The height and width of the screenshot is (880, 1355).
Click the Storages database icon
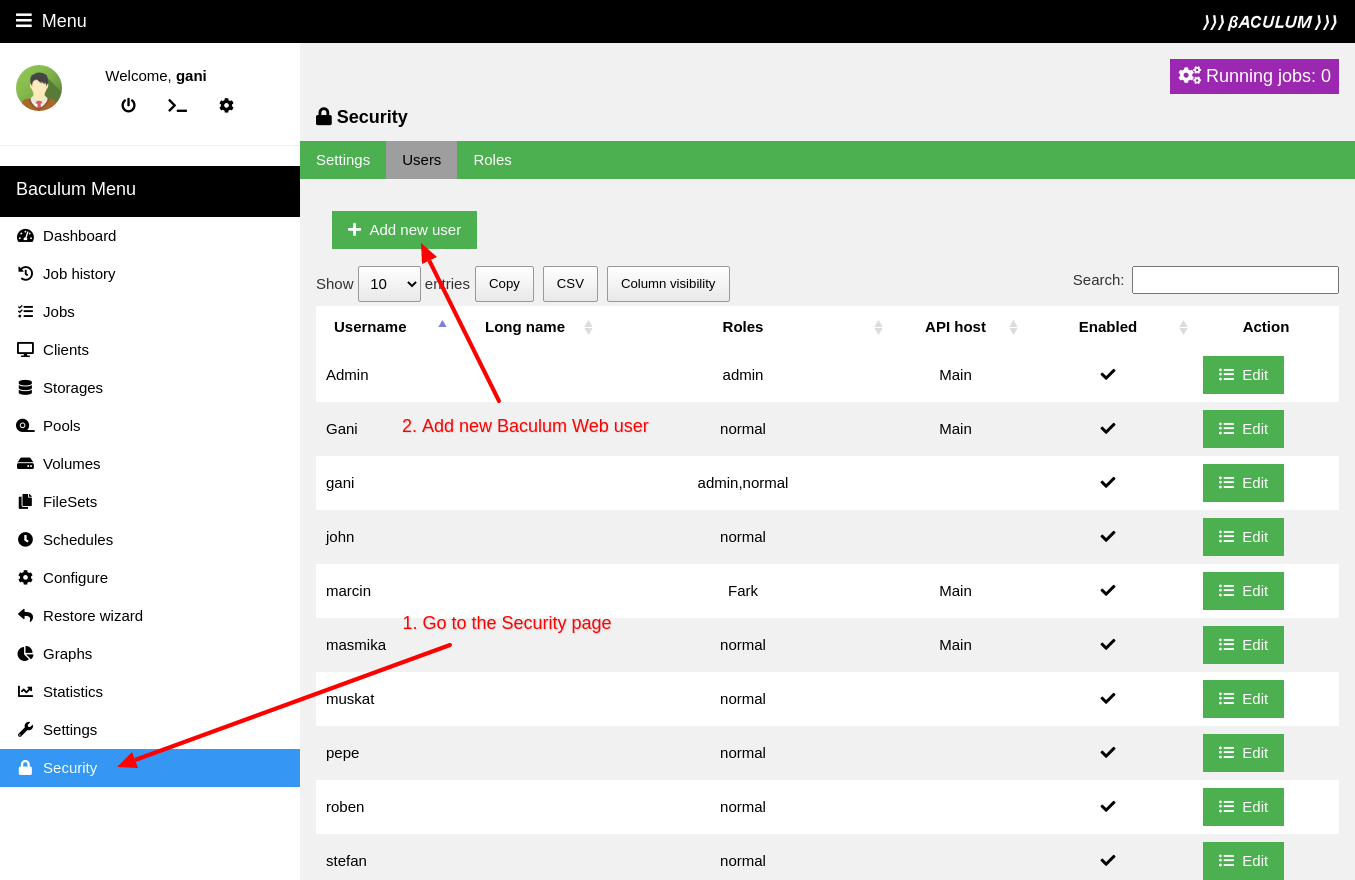click(25, 388)
